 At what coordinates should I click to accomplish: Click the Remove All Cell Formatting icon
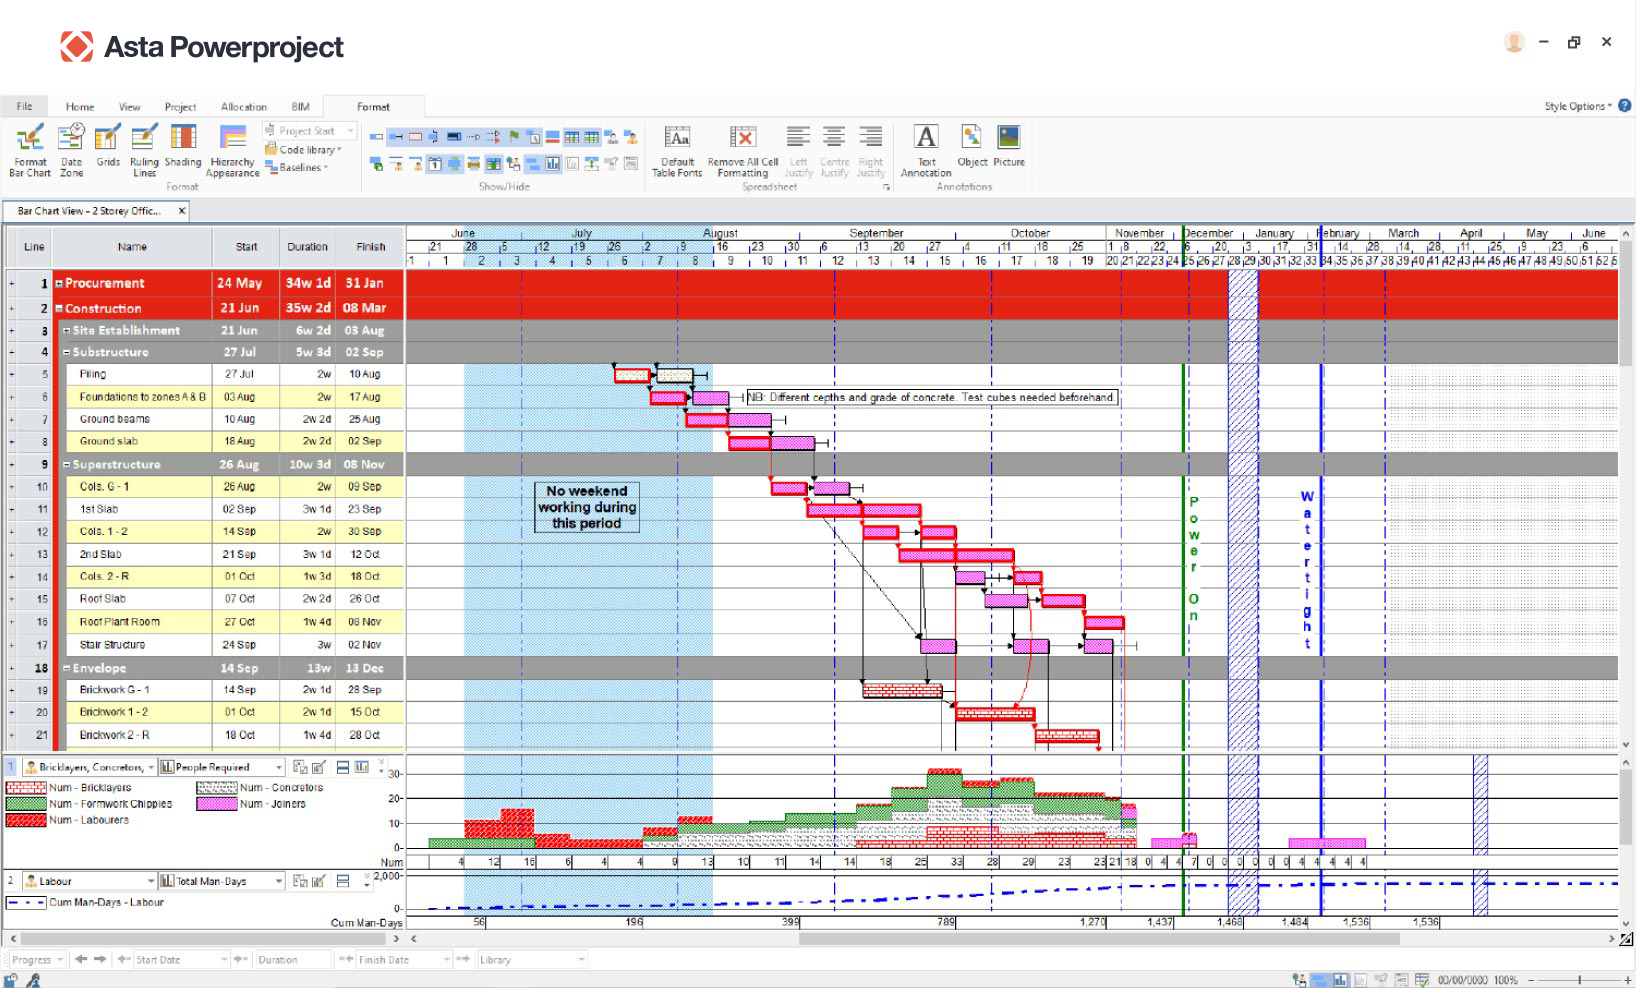point(743,150)
